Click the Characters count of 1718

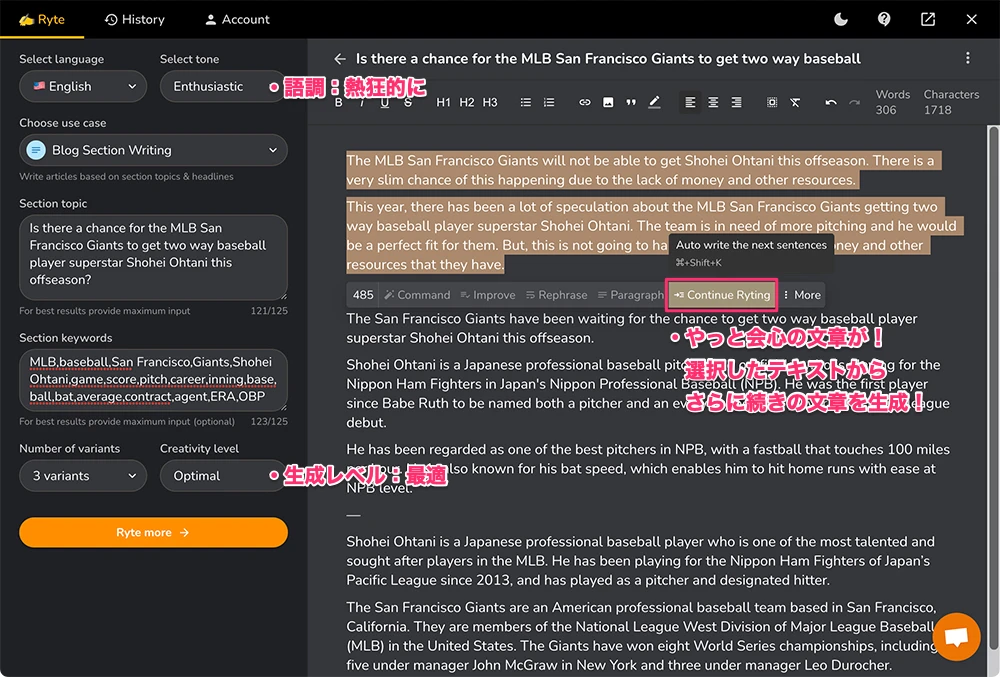pos(951,102)
